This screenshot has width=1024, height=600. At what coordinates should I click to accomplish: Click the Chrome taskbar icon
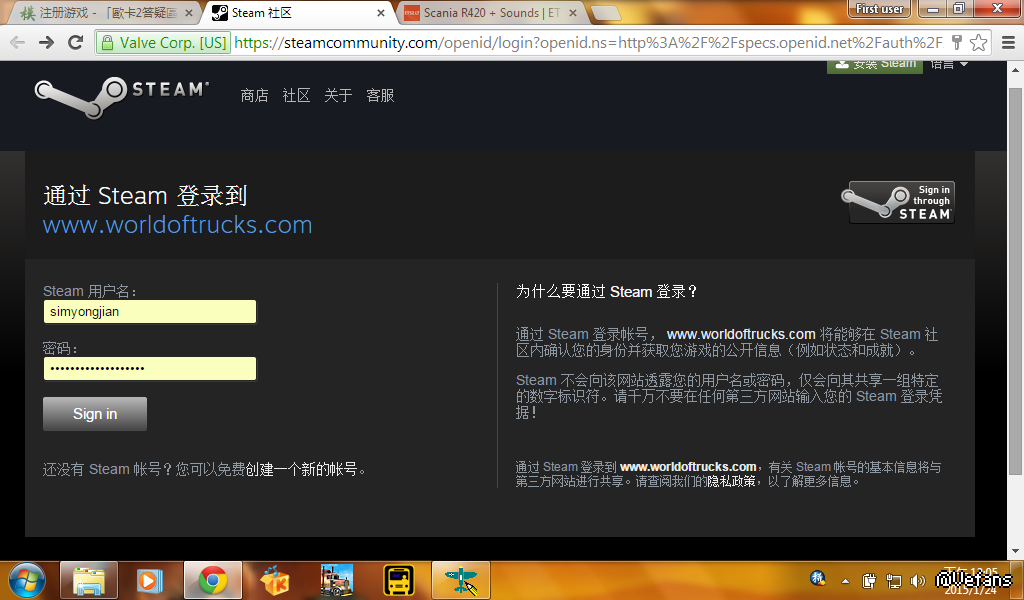[x=213, y=580]
